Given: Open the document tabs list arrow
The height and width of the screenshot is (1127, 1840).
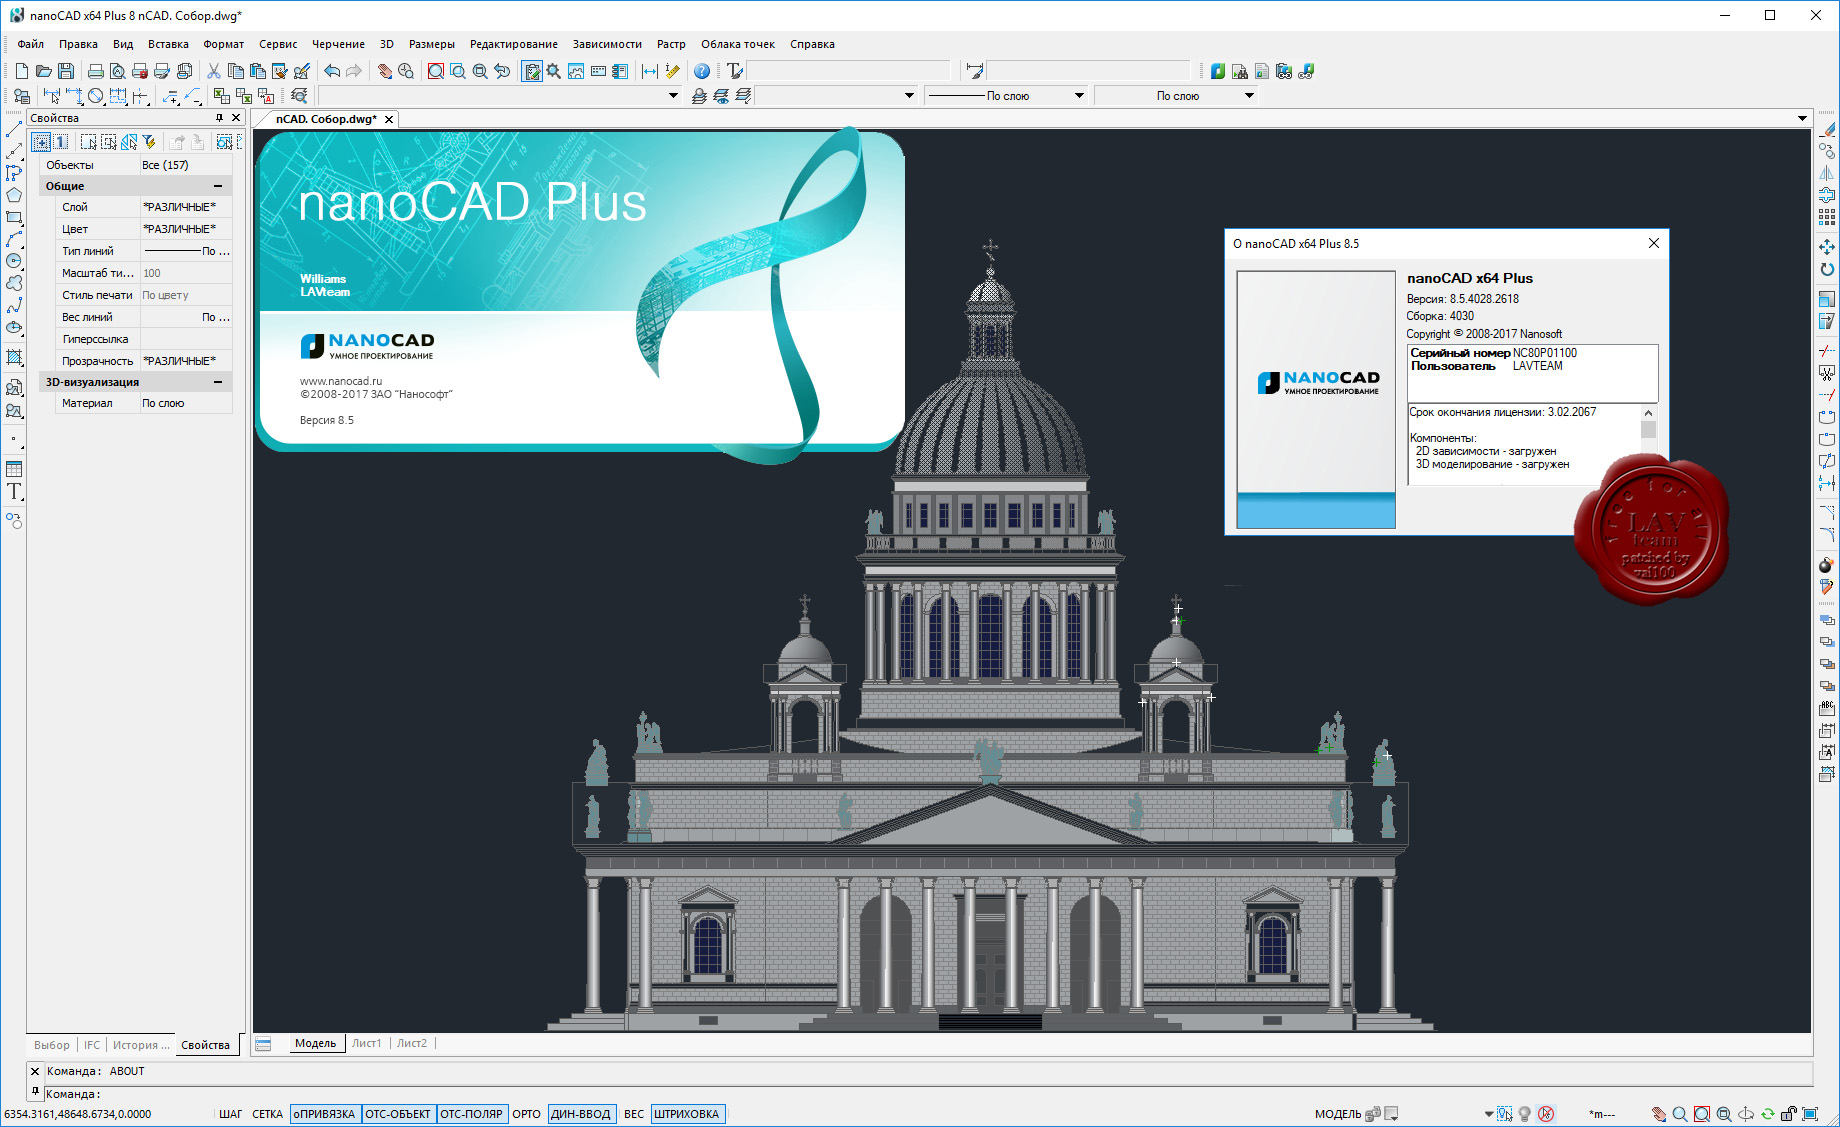Looking at the screenshot, I should [1802, 119].
